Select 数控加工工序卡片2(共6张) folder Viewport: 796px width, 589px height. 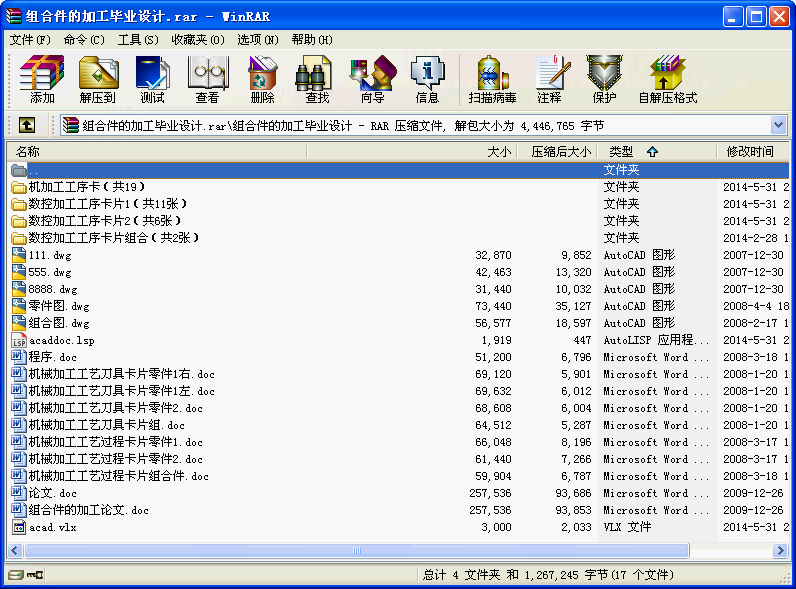105,221
